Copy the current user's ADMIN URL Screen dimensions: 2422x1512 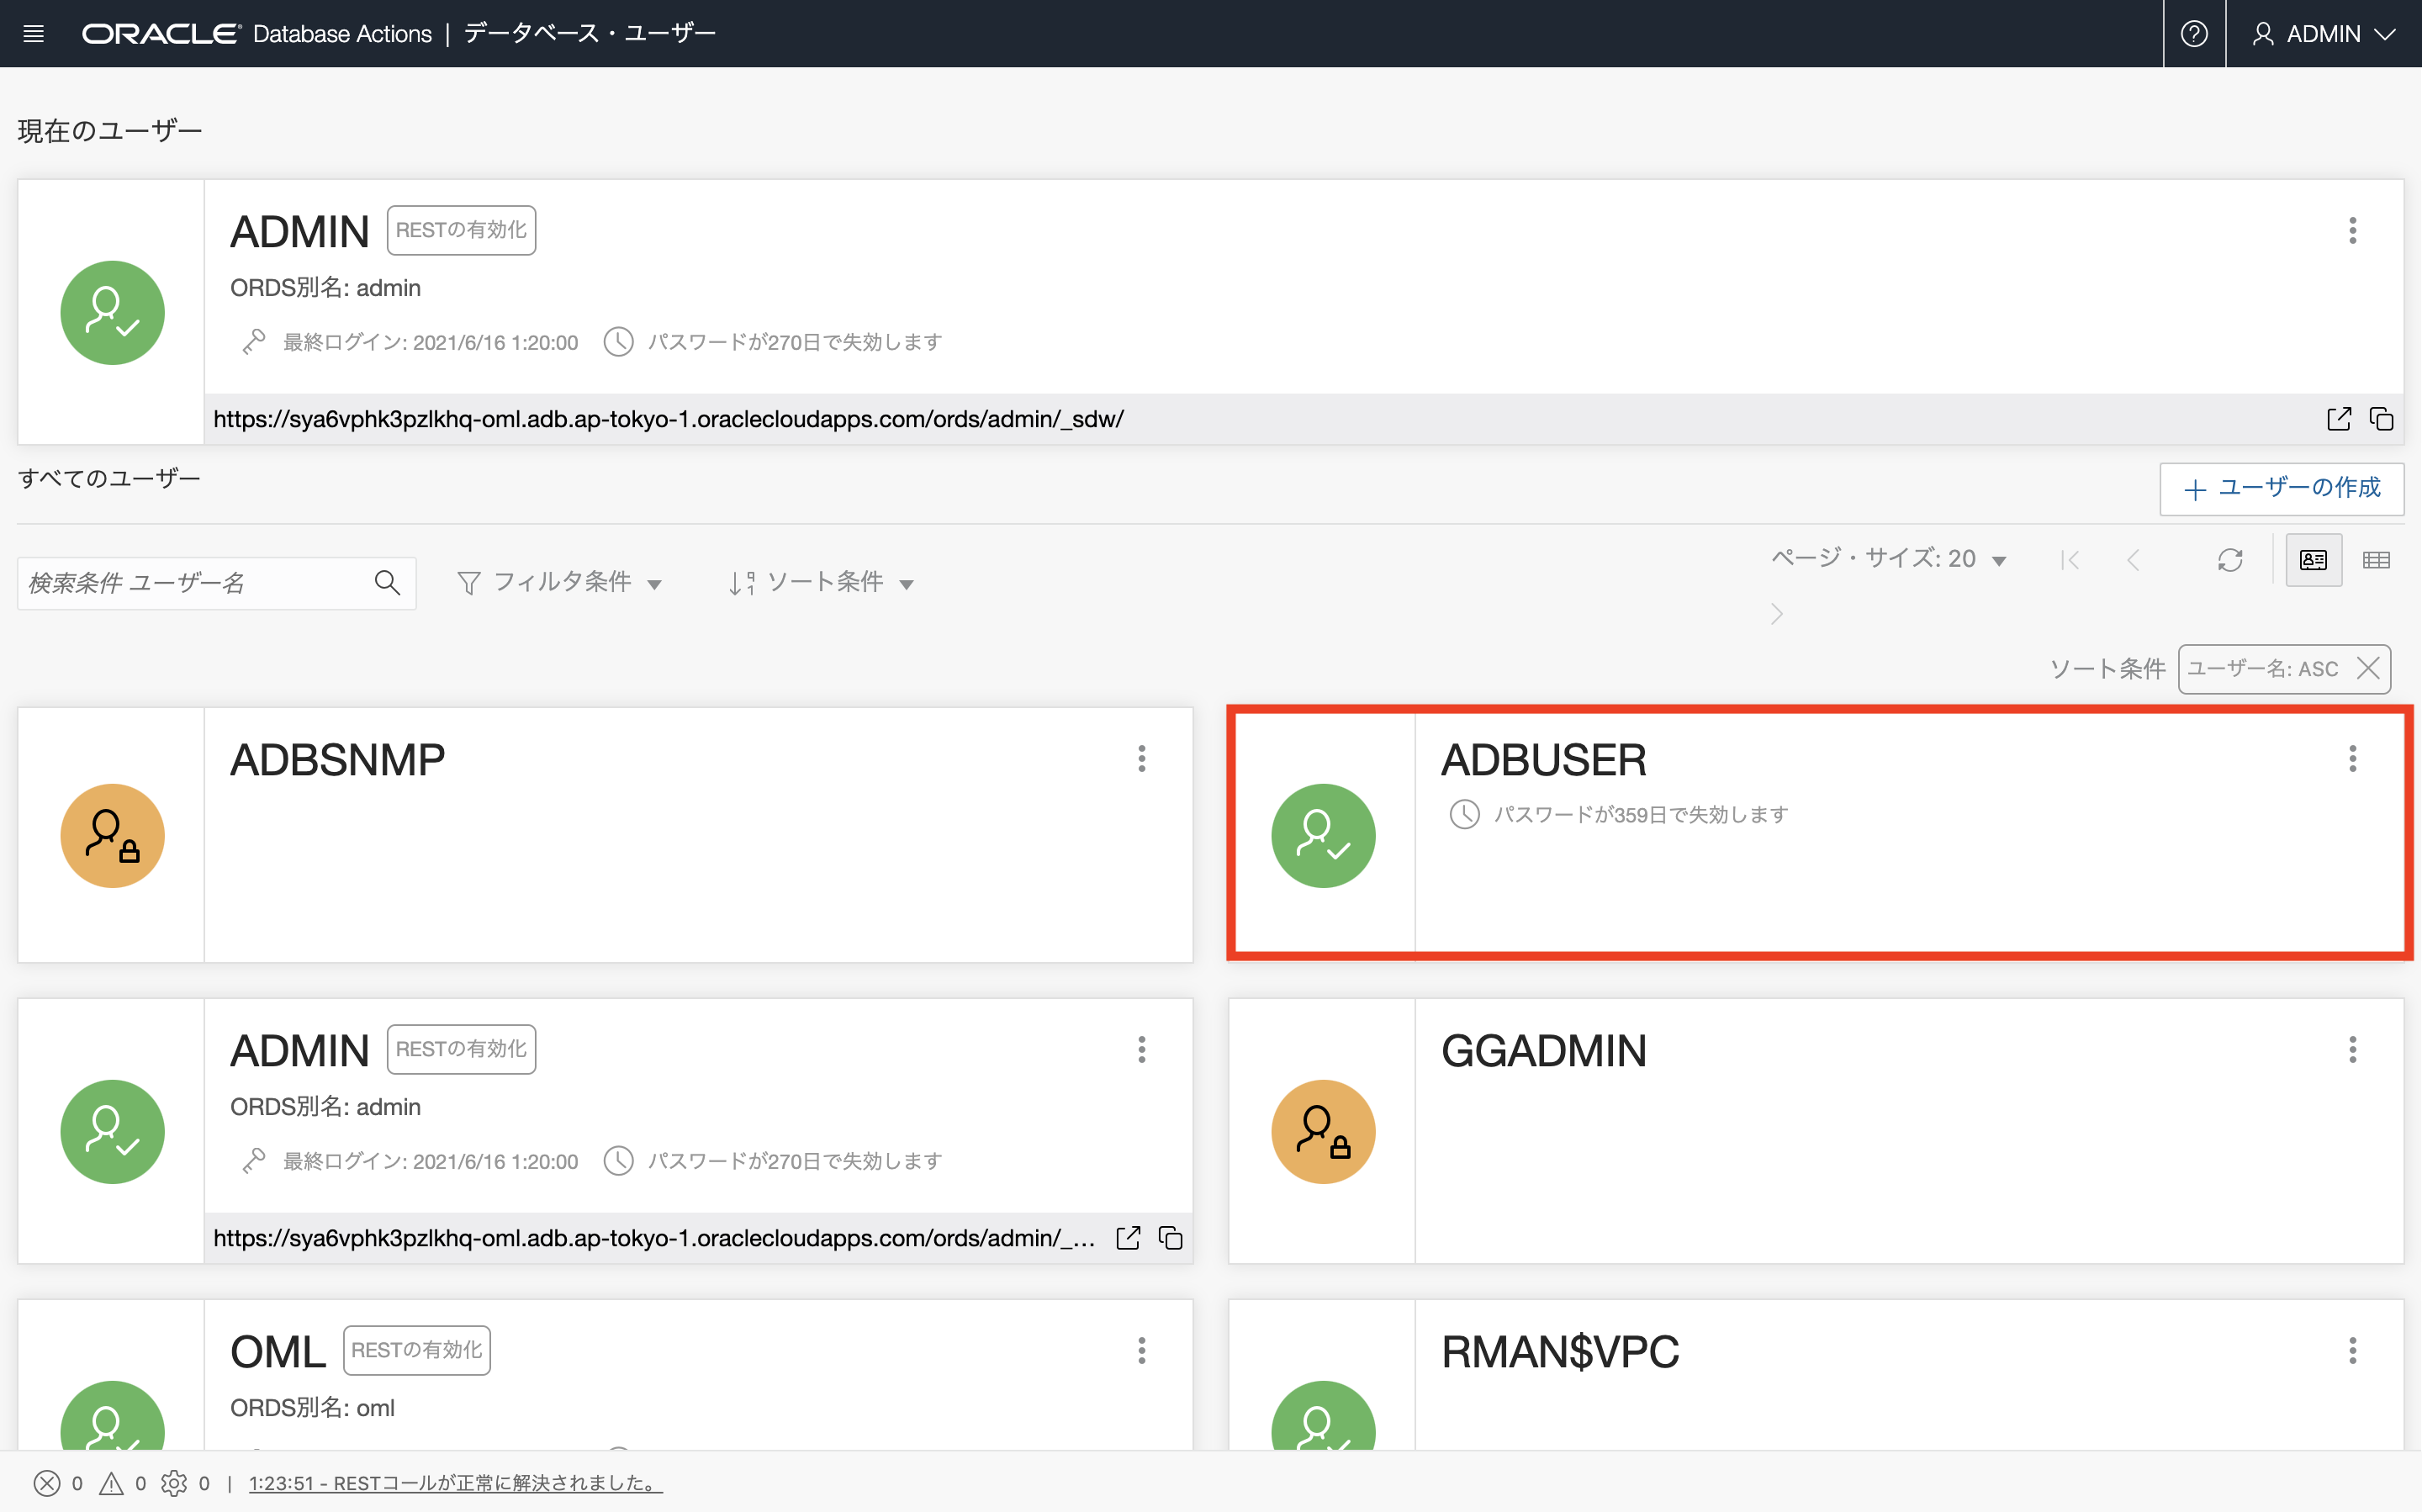(2382, 419)
